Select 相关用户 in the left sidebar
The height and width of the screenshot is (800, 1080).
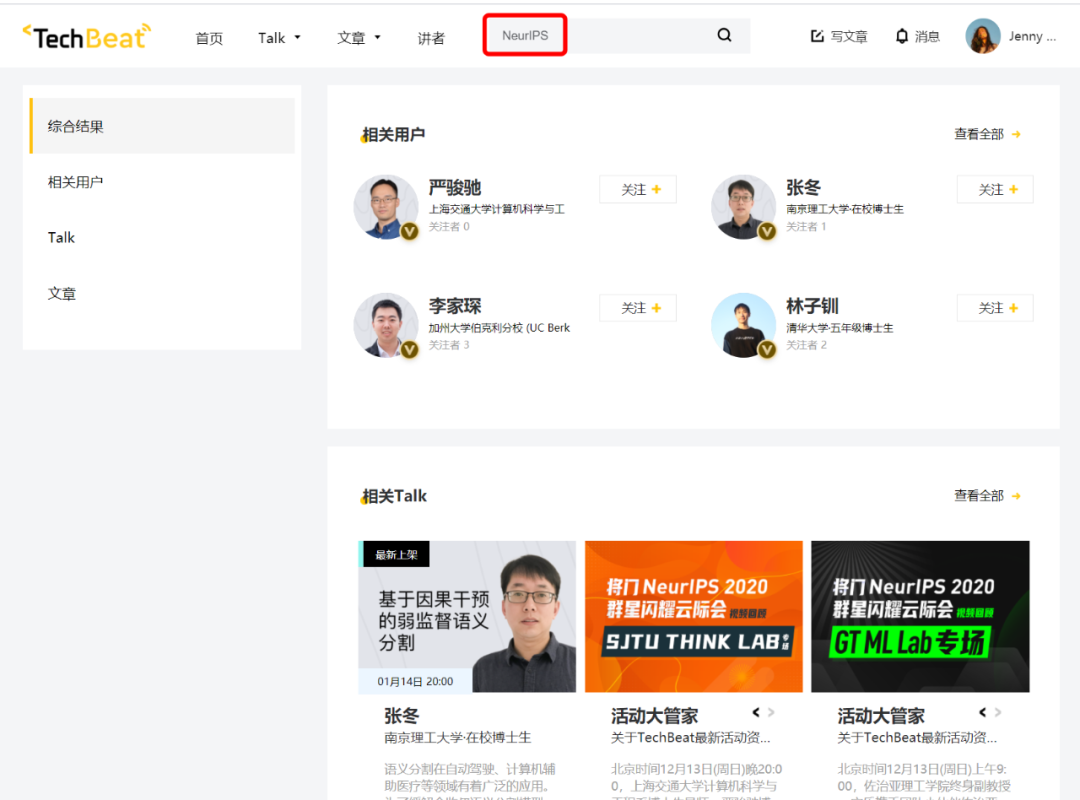point(76,182)
